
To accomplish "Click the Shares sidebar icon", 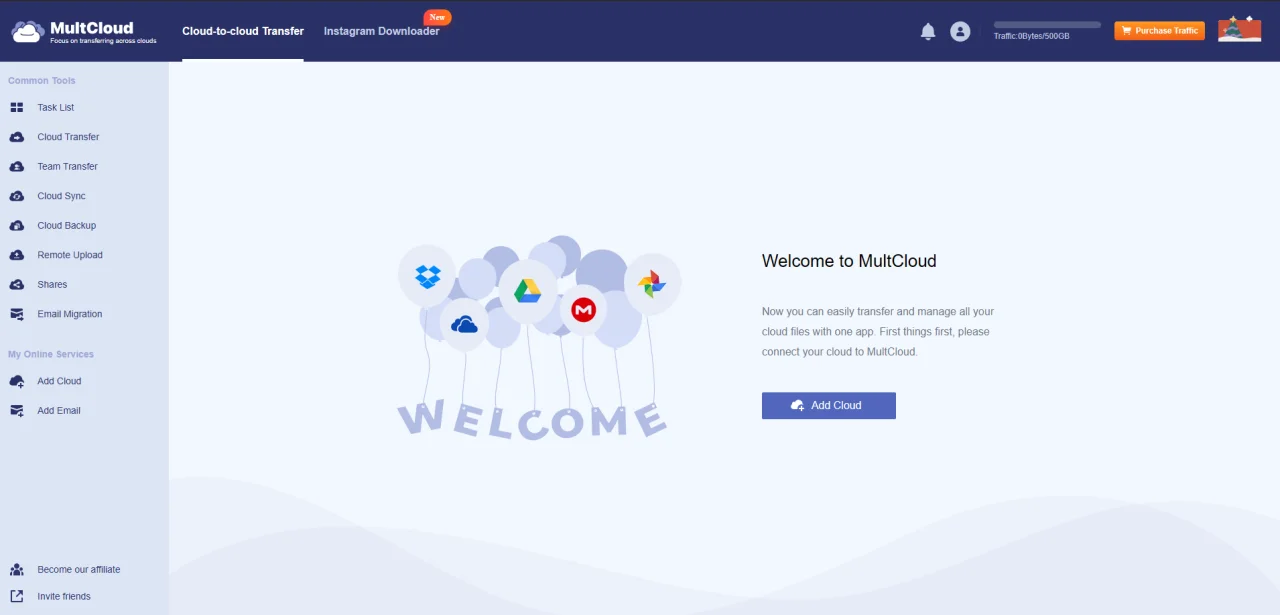I will coord(17,284).
